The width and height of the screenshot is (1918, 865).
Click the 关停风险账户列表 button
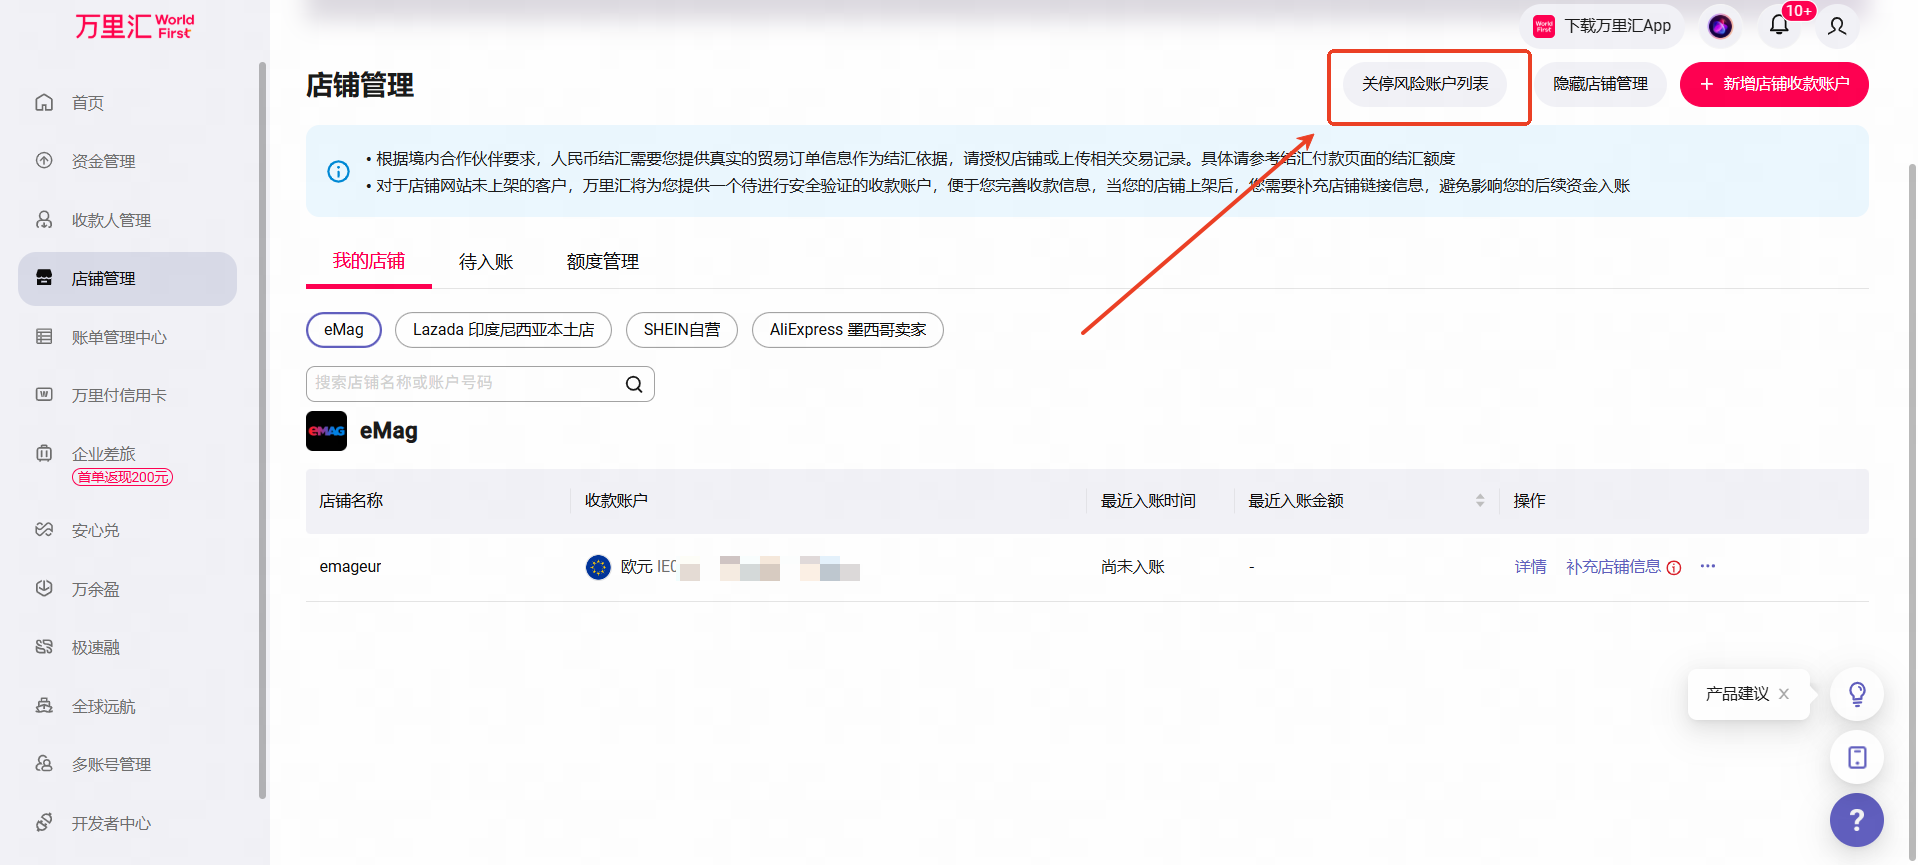1425,84
